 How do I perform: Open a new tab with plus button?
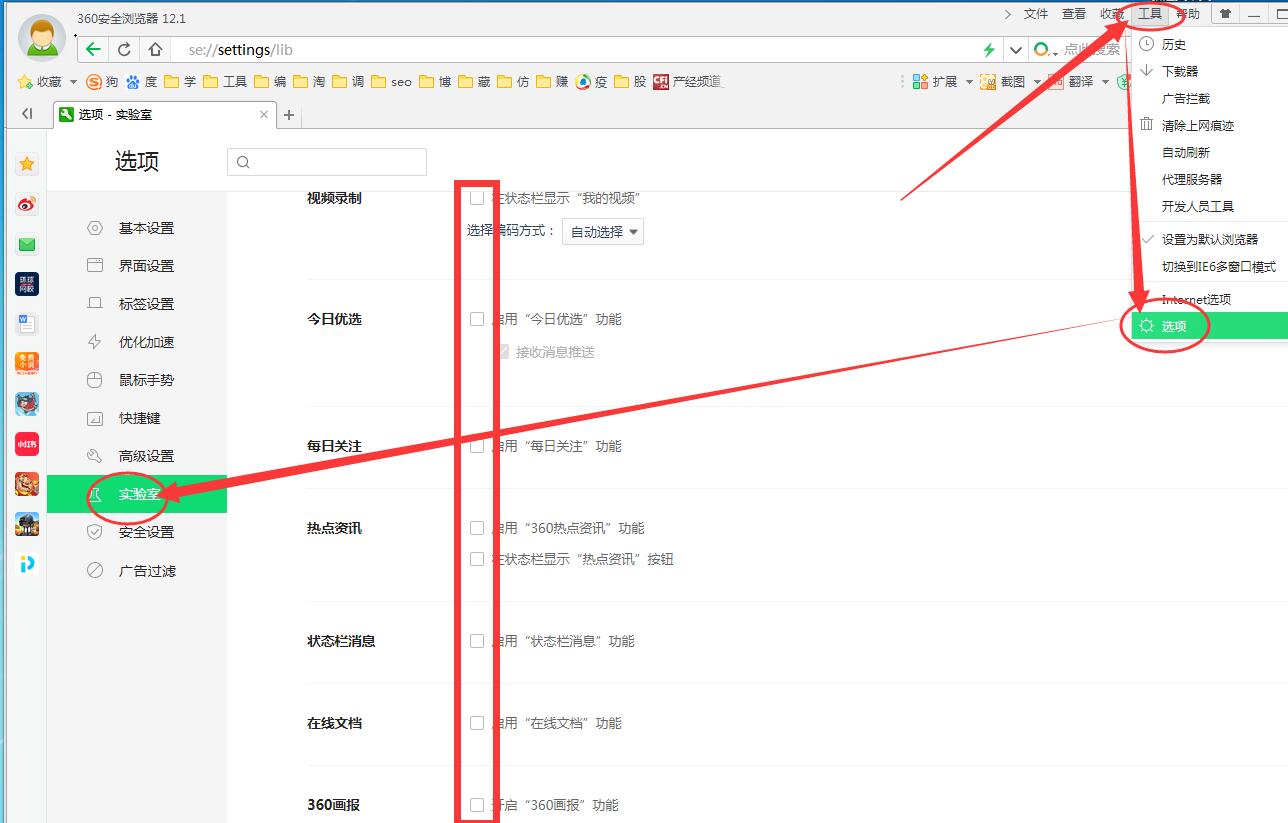pos(289,115)
